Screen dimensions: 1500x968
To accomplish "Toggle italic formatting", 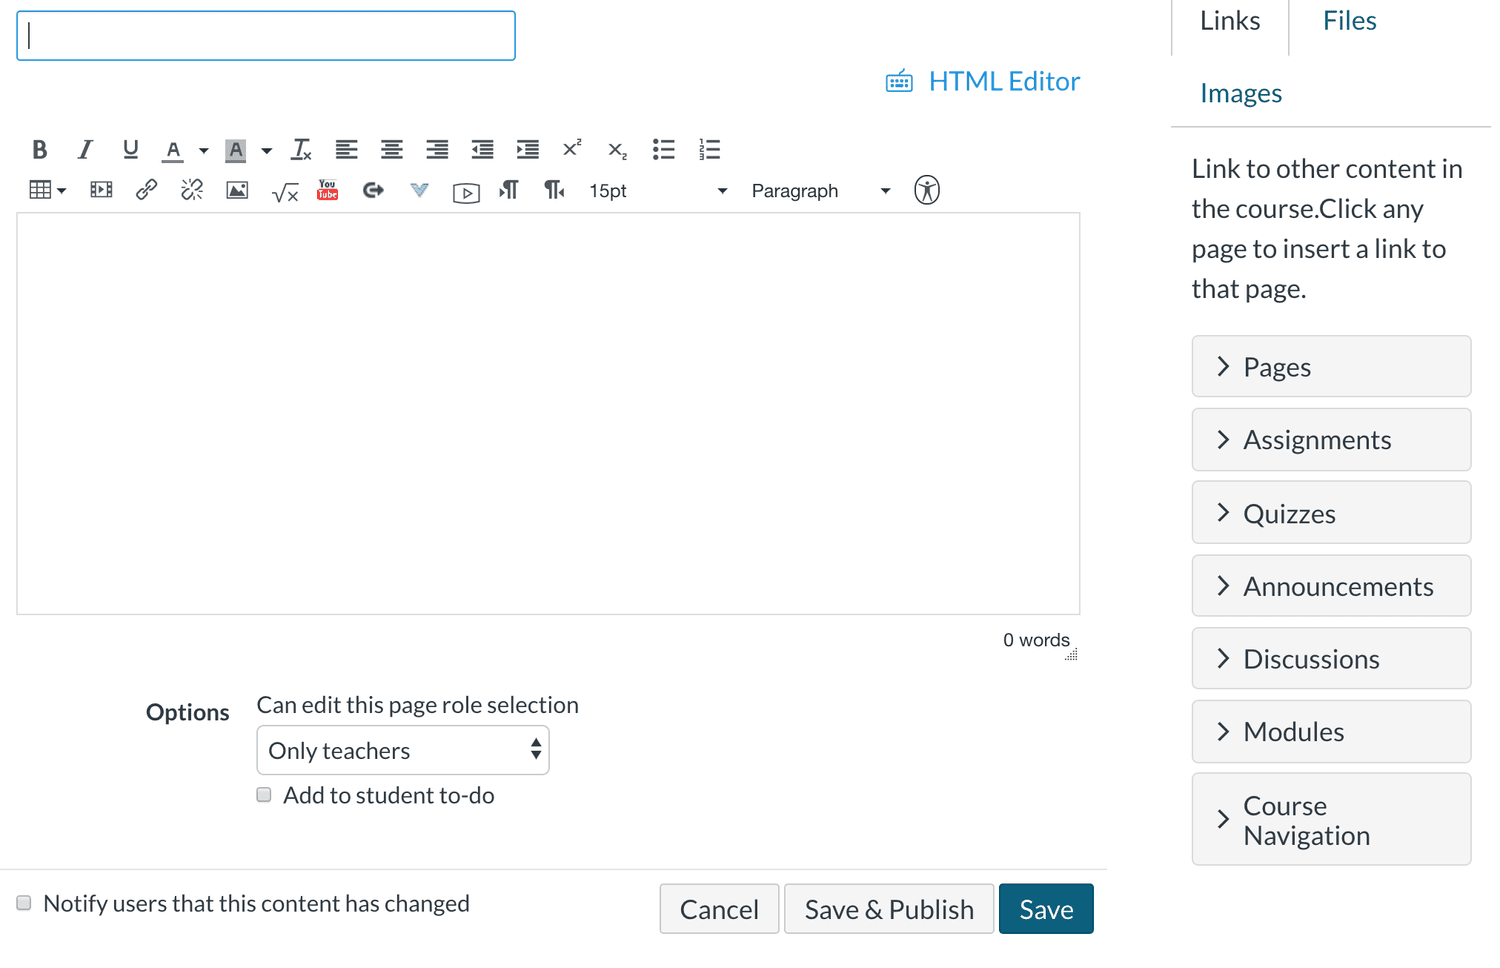I will (85, 150).
